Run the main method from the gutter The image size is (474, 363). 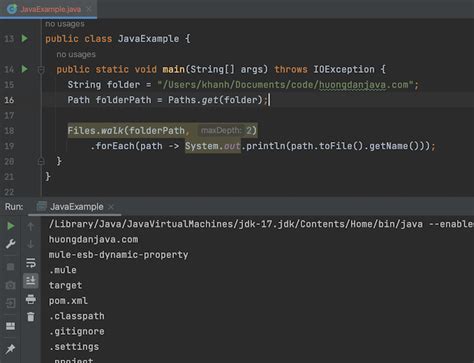(x=24, y=69)
